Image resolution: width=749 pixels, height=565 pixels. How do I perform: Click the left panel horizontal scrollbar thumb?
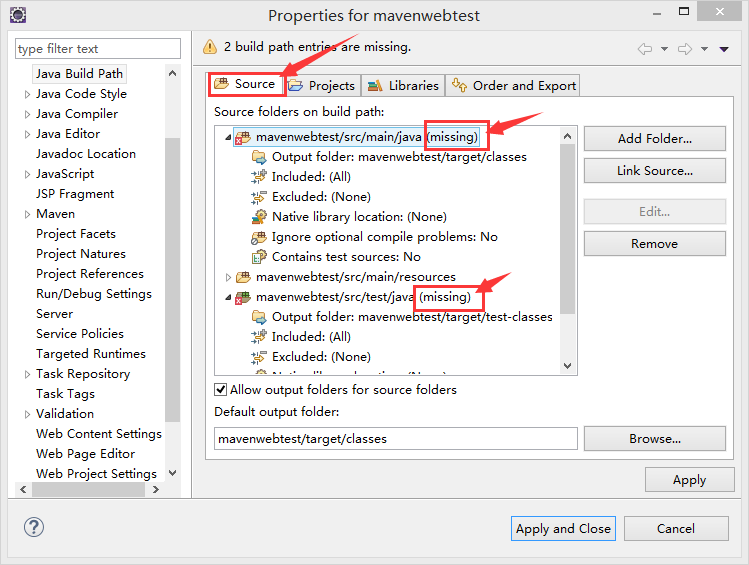pos(88,490)
